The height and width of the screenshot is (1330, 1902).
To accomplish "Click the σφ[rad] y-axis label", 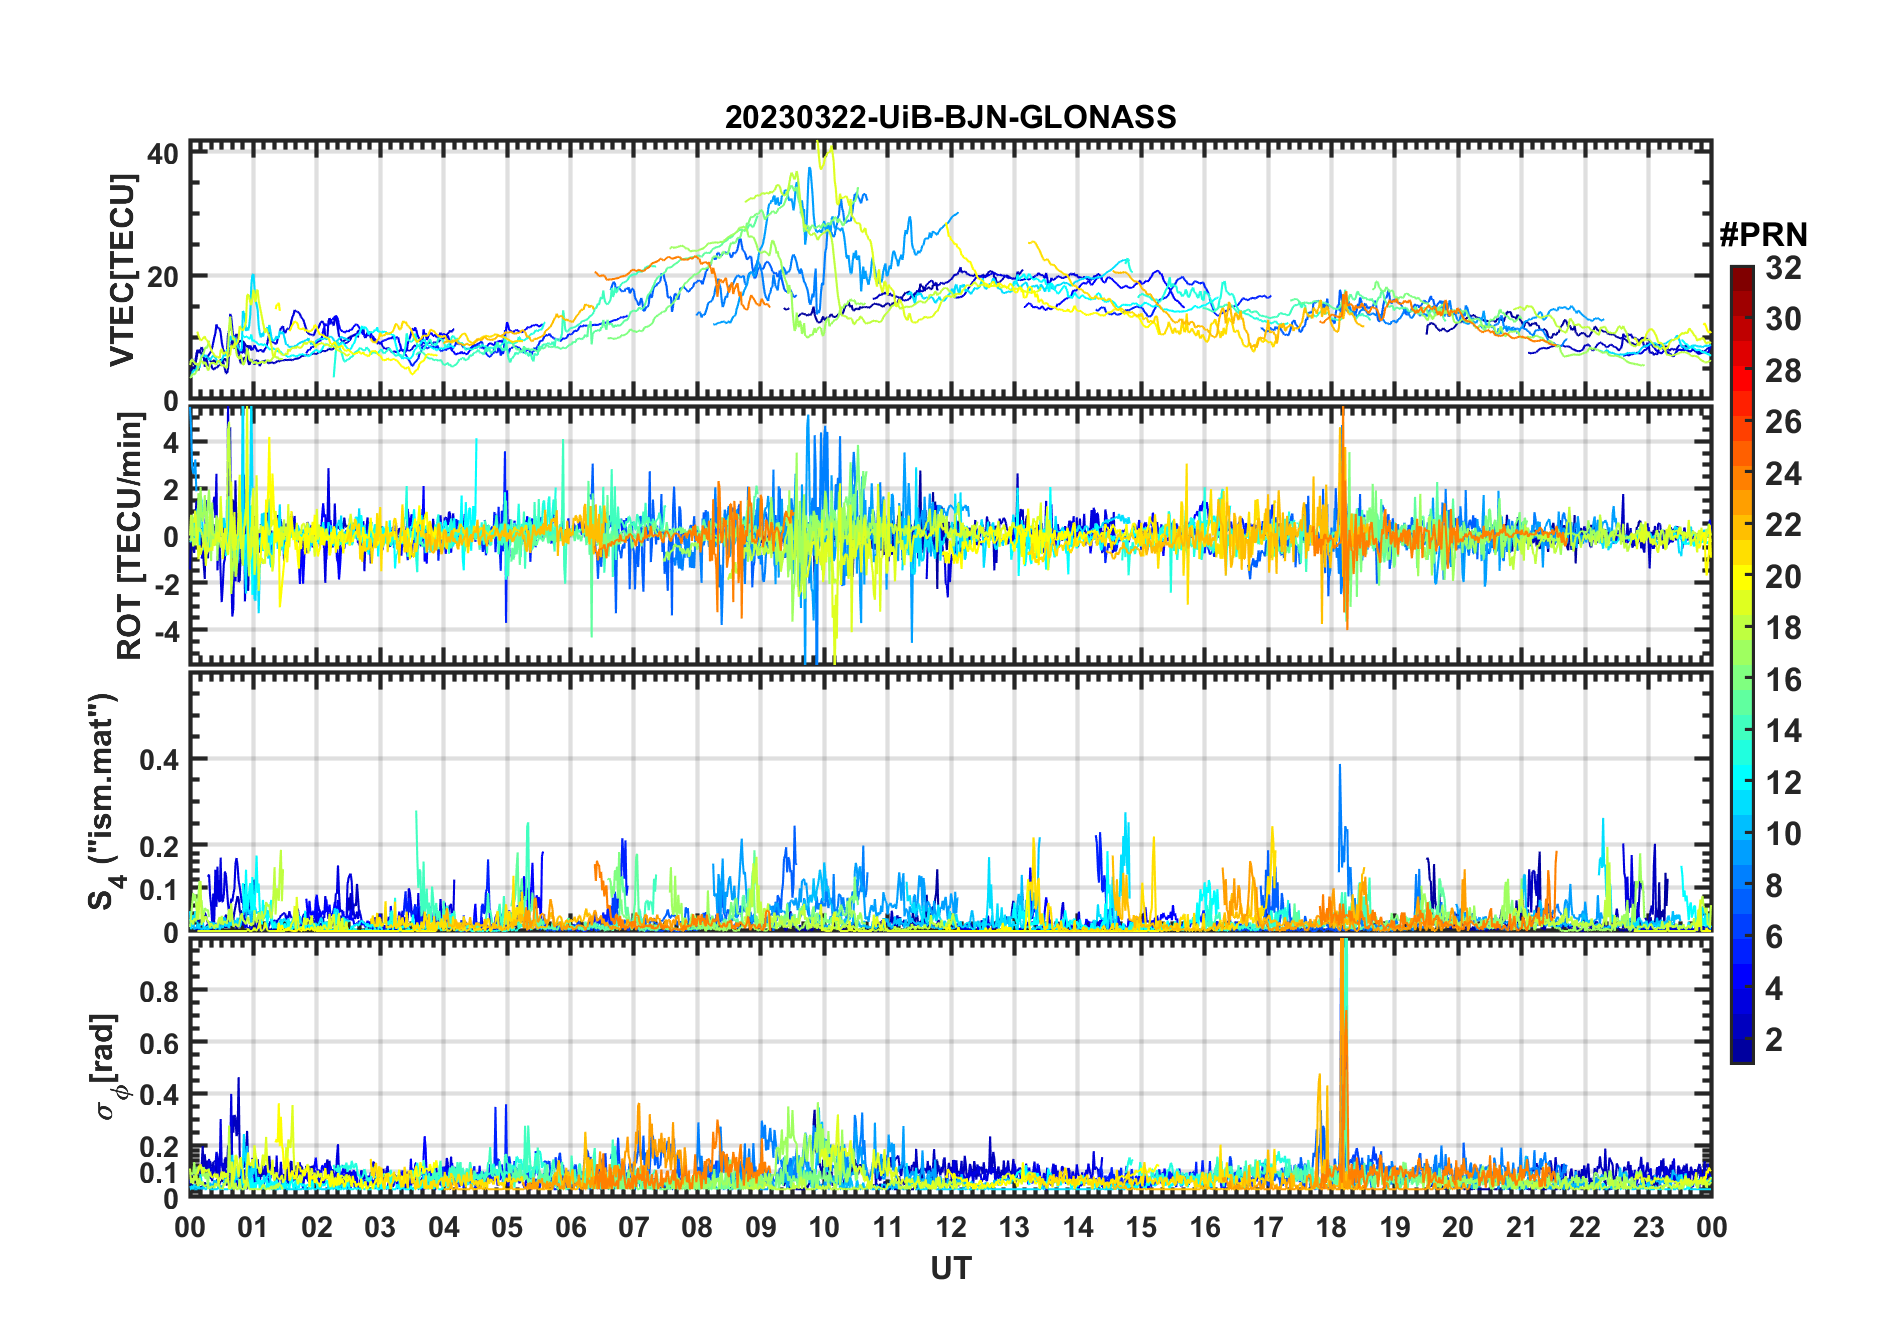I will (x=108, y=1066).
